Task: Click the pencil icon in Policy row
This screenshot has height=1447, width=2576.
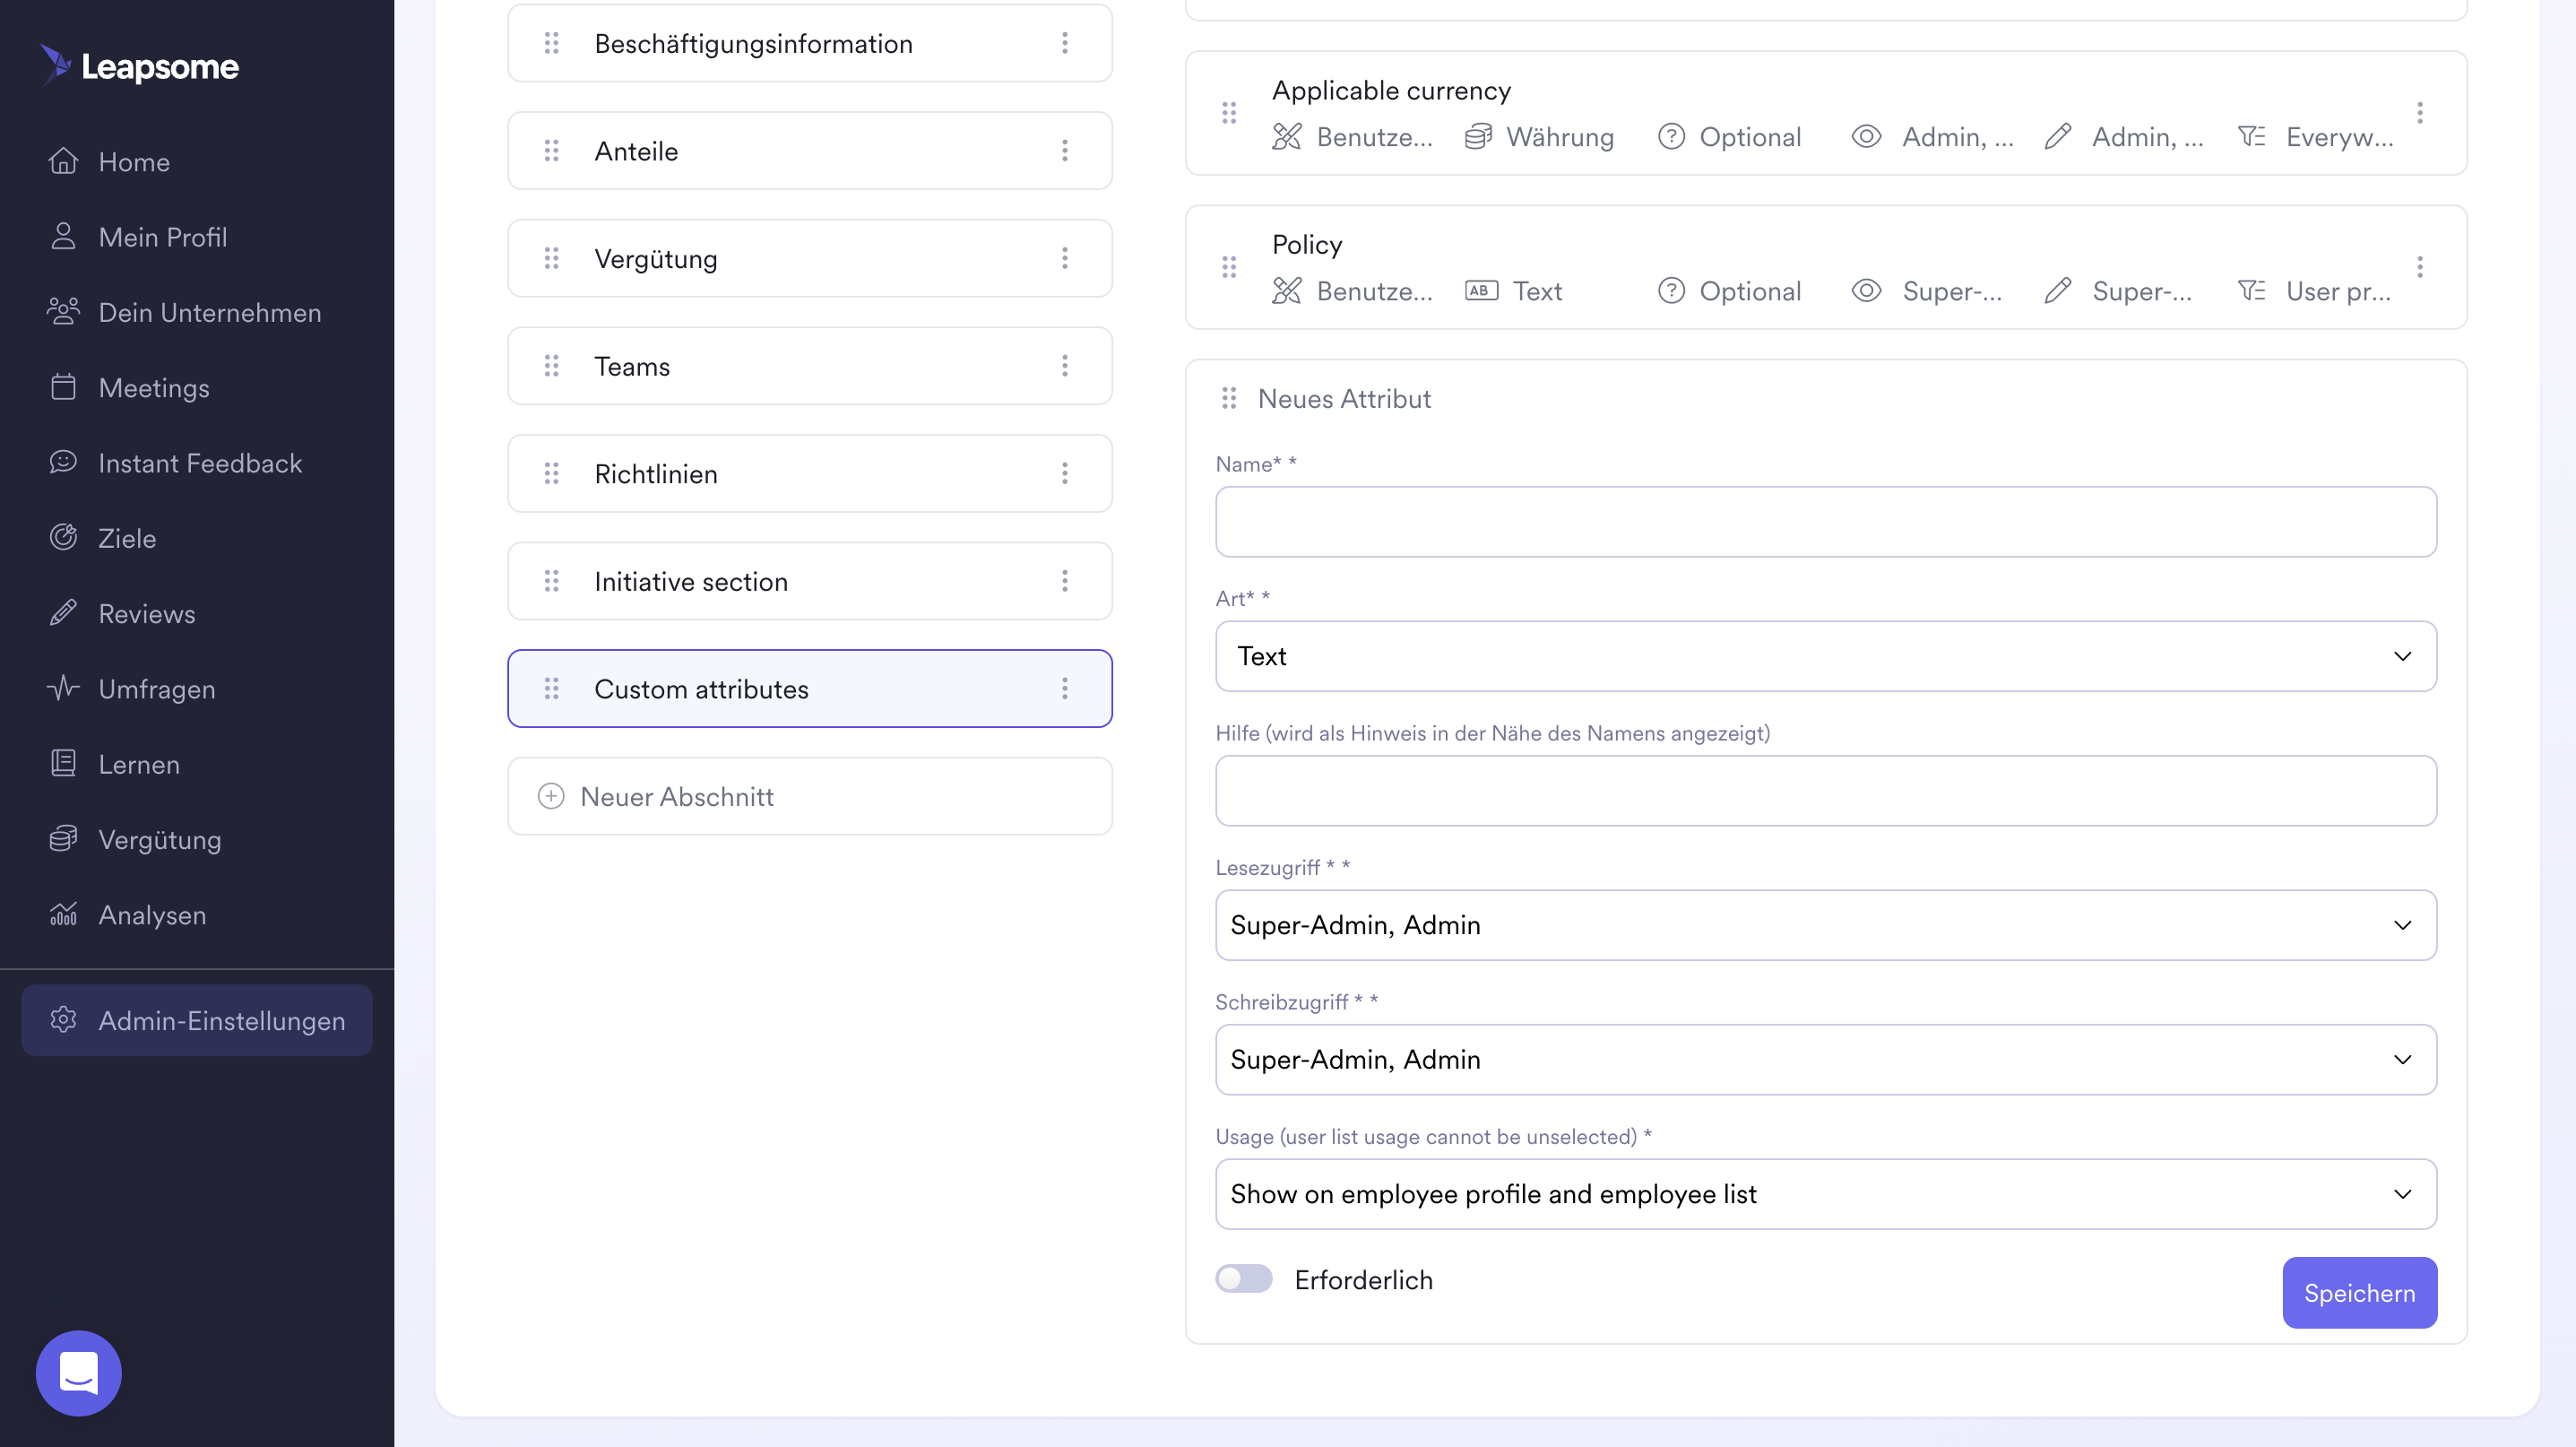Action: tap(2058, 291)
